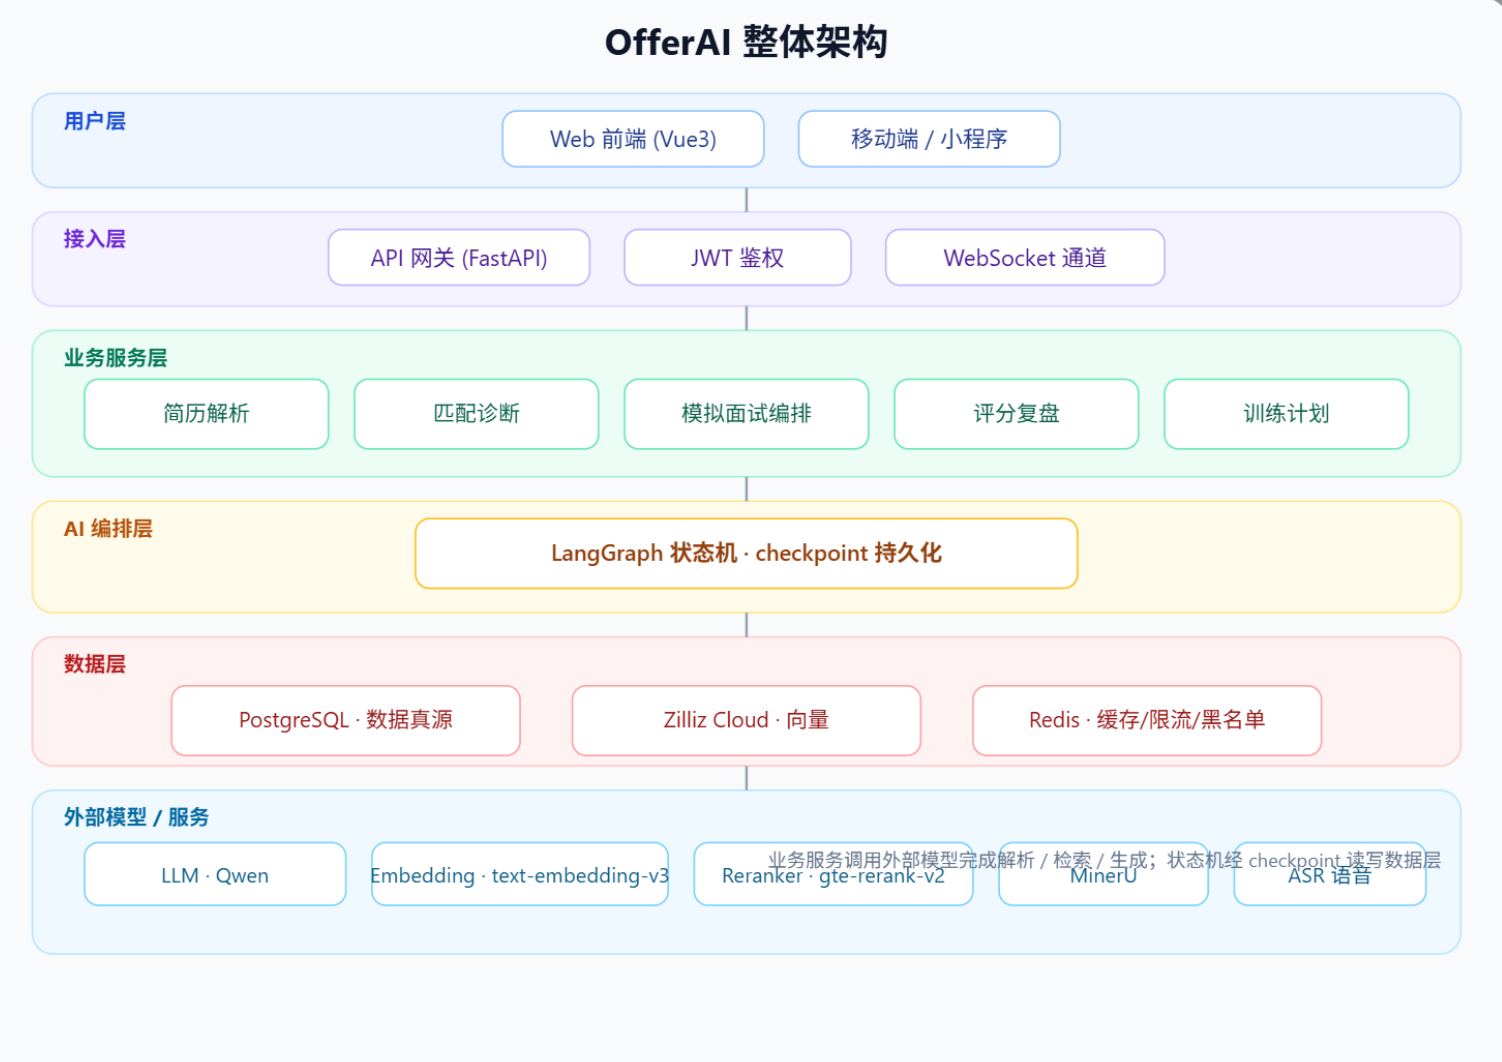This screenshot has width=1502, height=1062.
Task: Select the 评分复盘 box
Action: coord(1017,414)
